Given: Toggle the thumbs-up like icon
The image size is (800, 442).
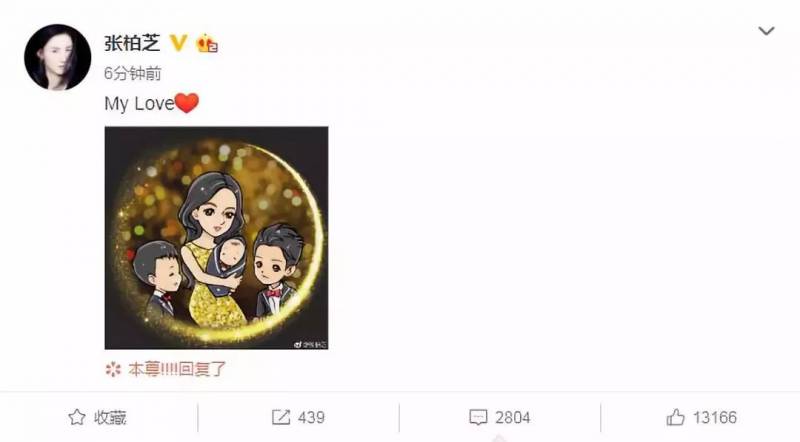Looking at the screenshot, I should tap(675, 418).
